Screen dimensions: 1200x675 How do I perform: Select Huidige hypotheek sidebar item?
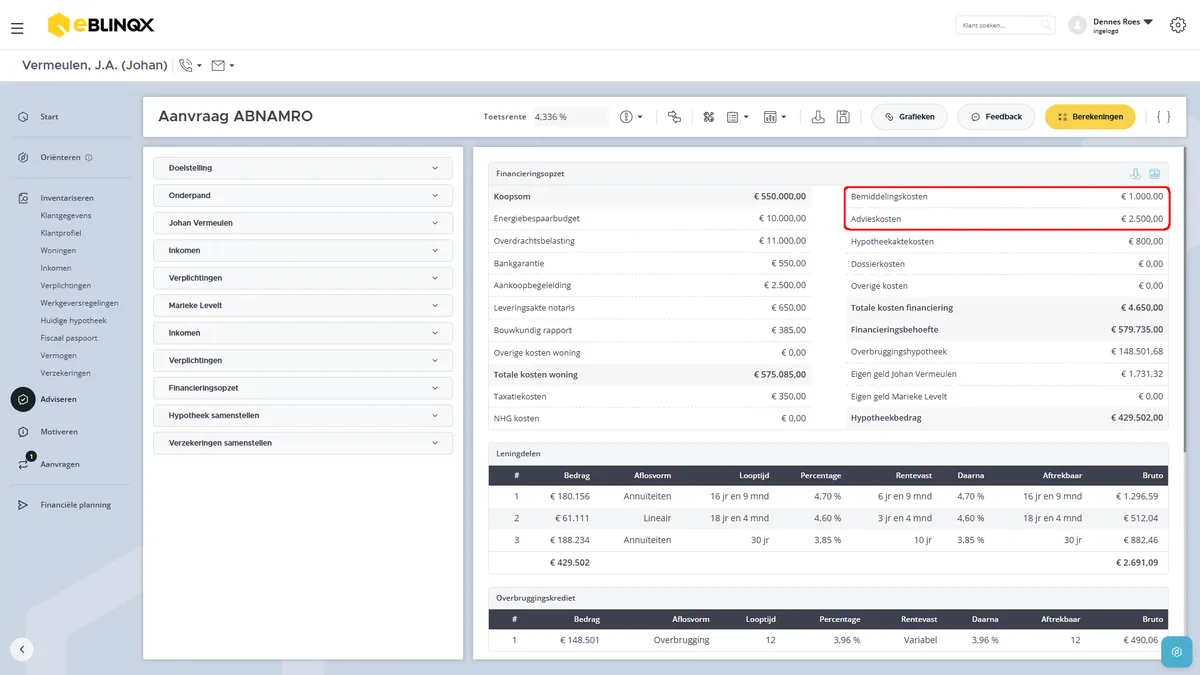coord(73,320)
